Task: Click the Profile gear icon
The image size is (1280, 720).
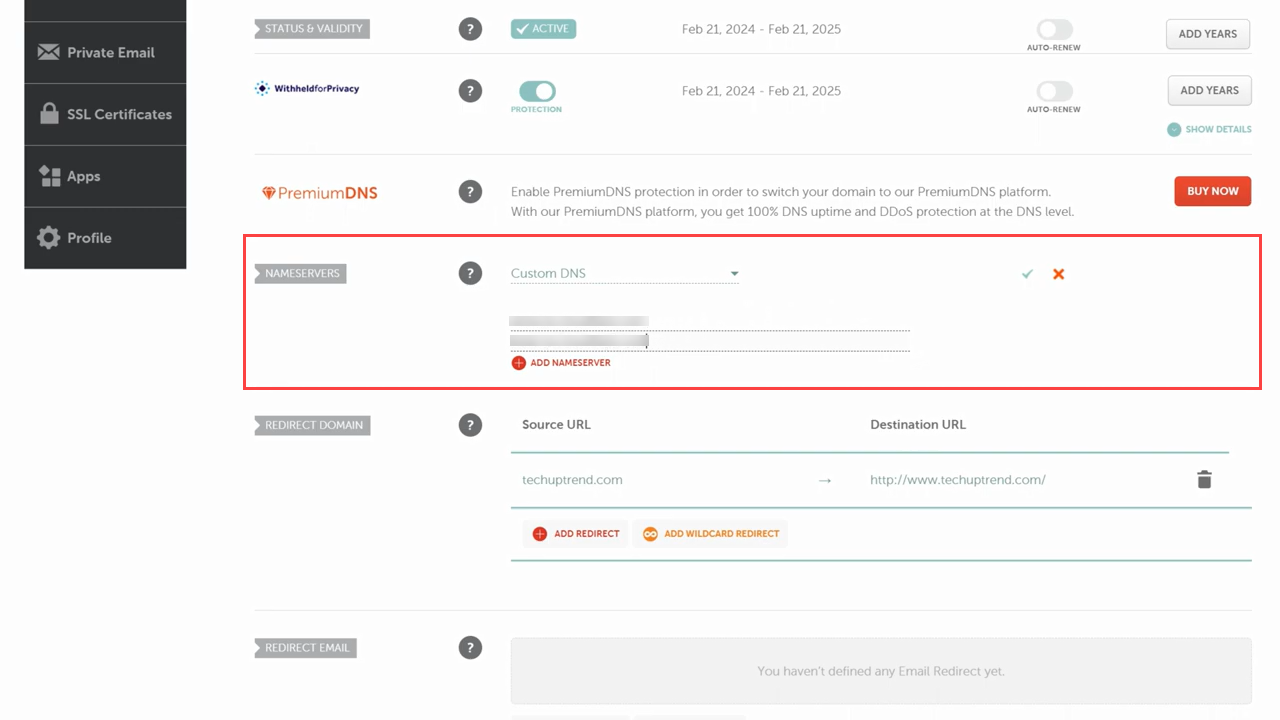Action: tap(48, 238)
